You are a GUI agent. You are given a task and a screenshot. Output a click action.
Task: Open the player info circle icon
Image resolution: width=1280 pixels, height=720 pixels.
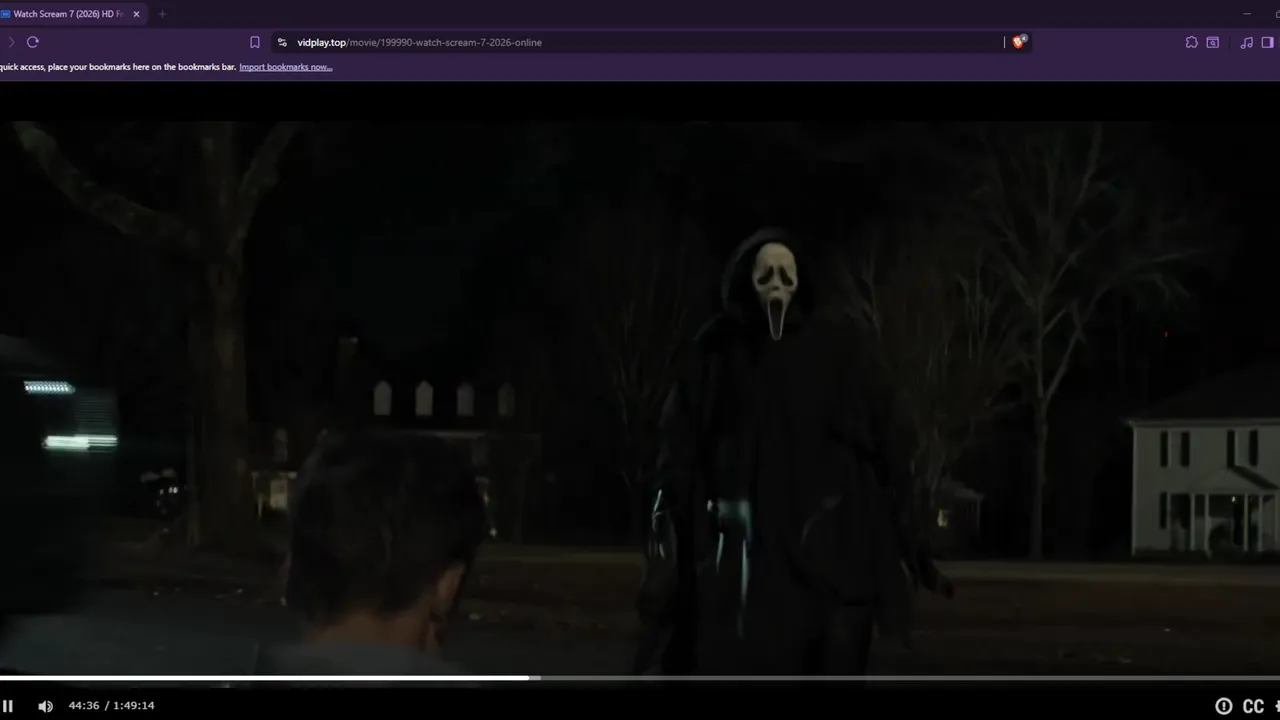click(1224, 706)
